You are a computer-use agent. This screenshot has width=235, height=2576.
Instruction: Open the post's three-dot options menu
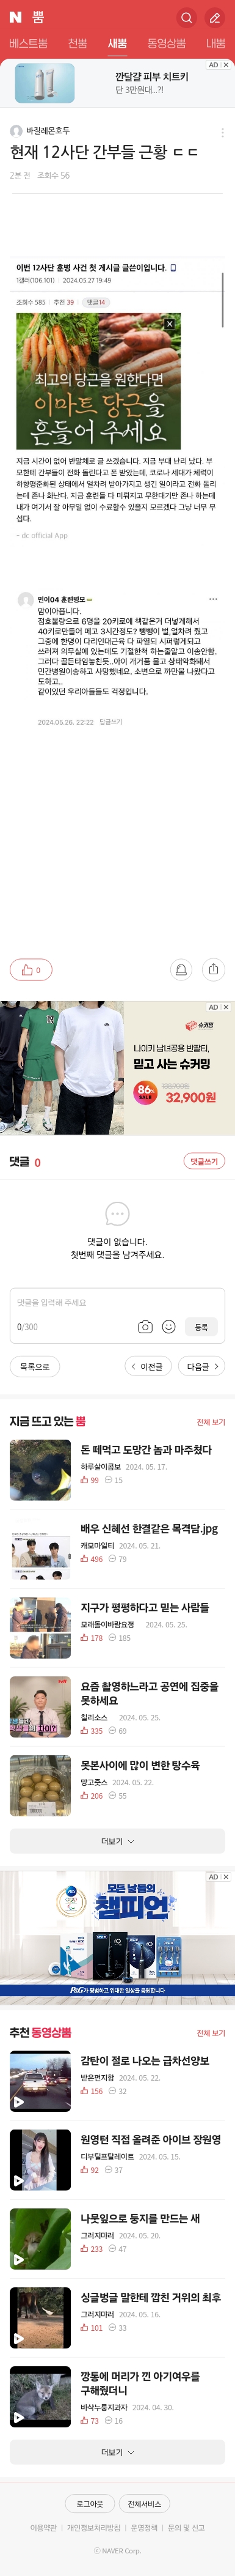point(222,132)
